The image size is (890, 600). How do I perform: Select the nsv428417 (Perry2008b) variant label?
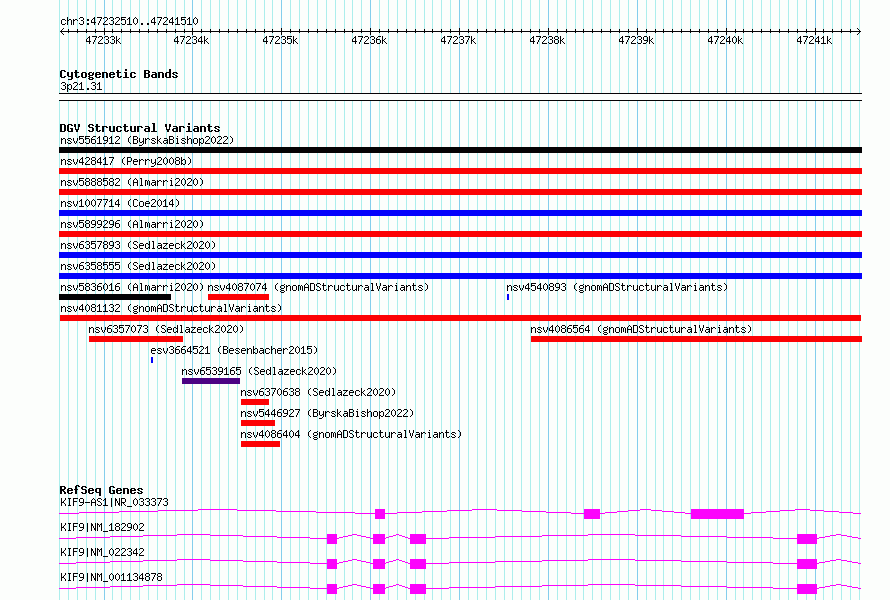(x=126, y=161)
